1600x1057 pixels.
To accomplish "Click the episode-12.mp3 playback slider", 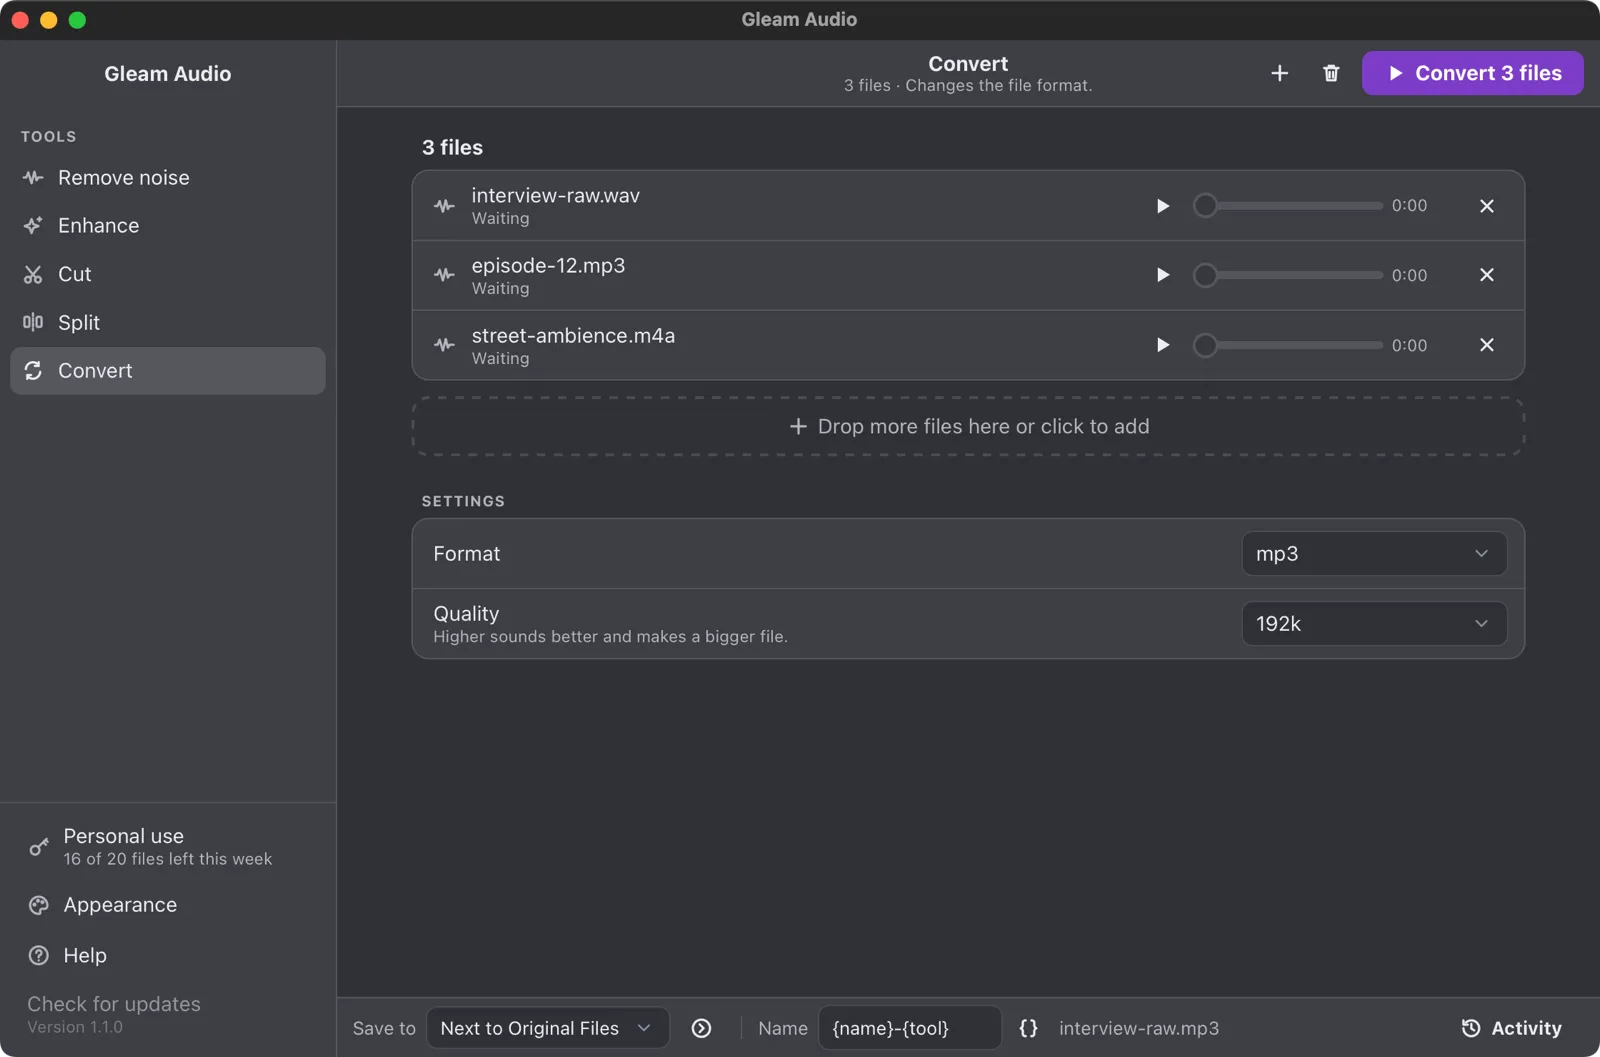I will (x=1288, y=275).
